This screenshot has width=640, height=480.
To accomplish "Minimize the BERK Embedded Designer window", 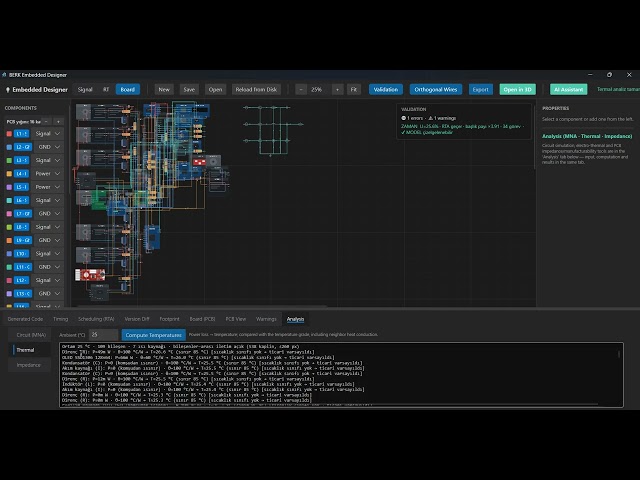I will pyautogui.click(x=590, y=75).
